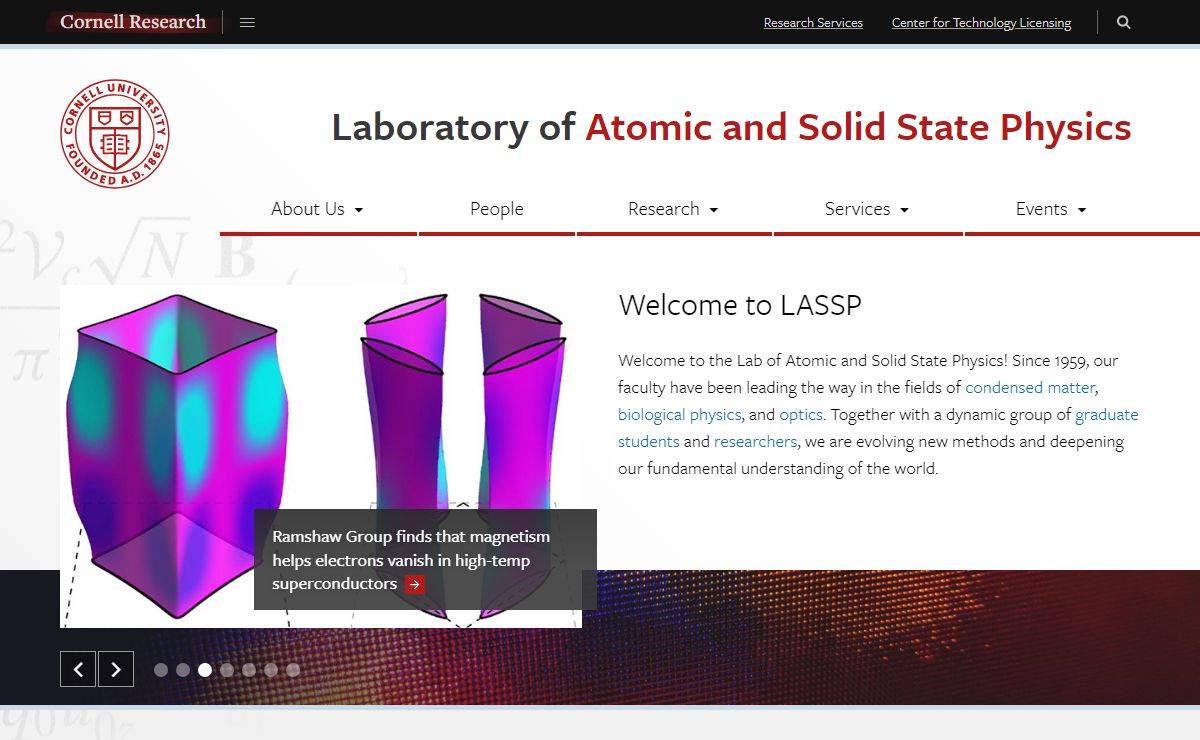1200x740 pixels.
Task: Follow the optics link
Action: click(x=801, y=414)
